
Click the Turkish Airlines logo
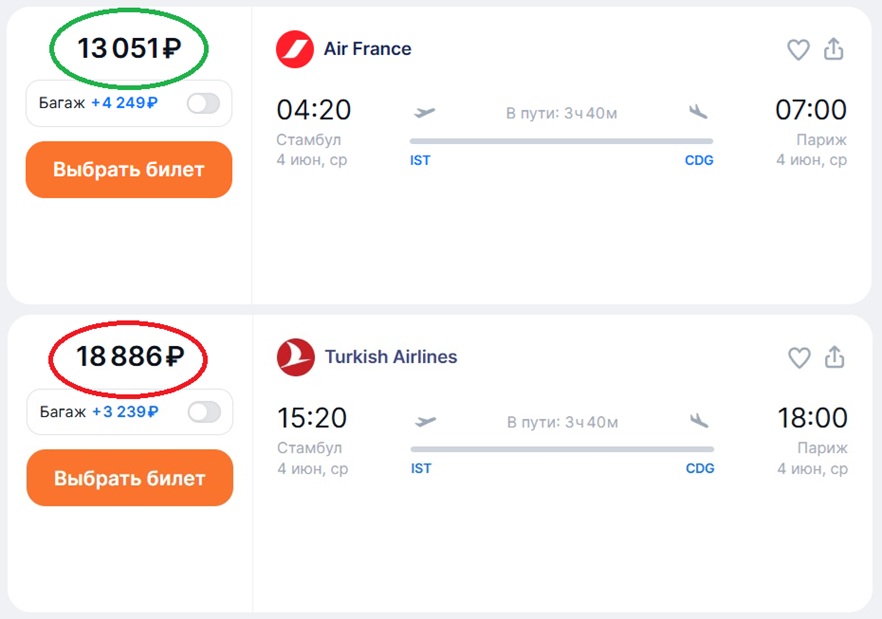click(296, 357)
